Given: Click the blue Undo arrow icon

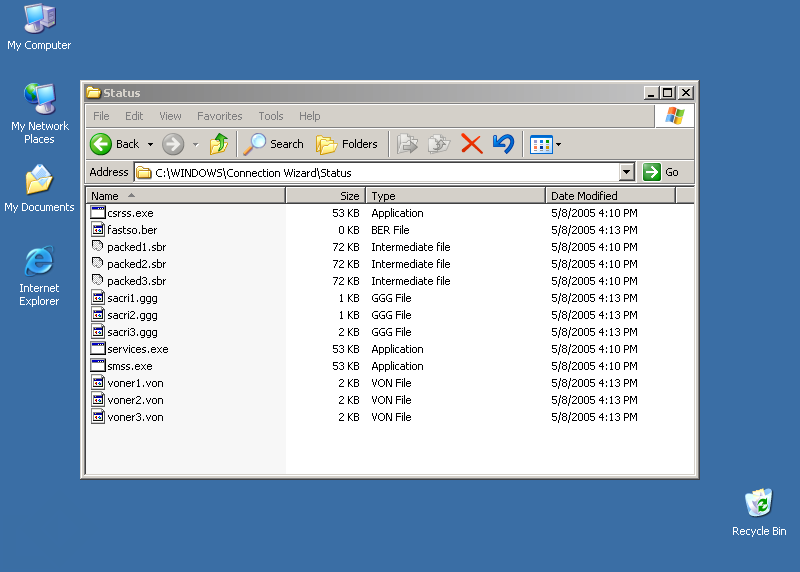Looking at the screenshot, I should click(503, 144).
